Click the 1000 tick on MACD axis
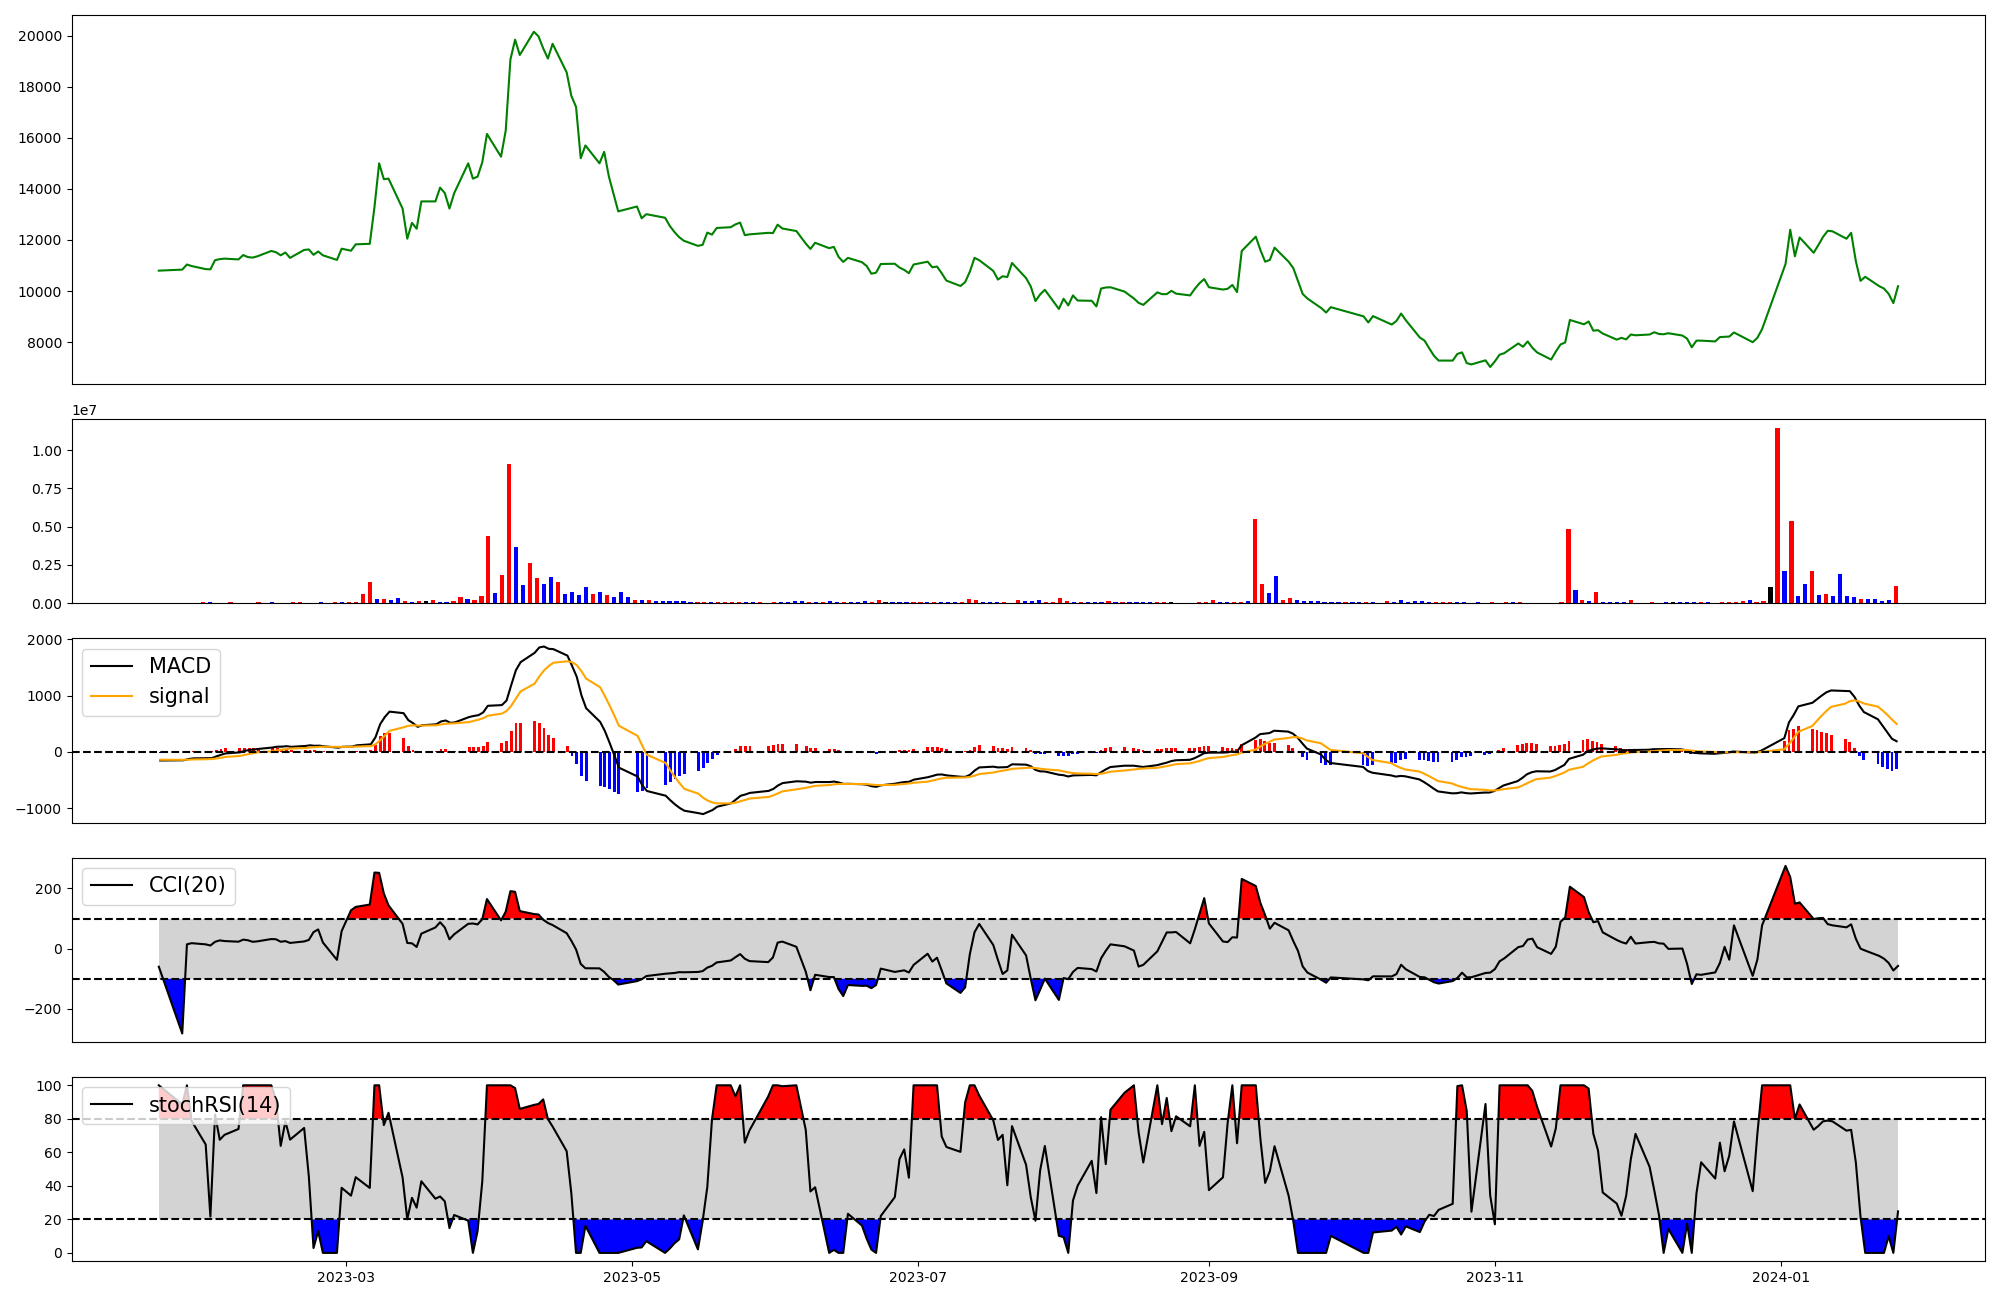 (44, 696)
